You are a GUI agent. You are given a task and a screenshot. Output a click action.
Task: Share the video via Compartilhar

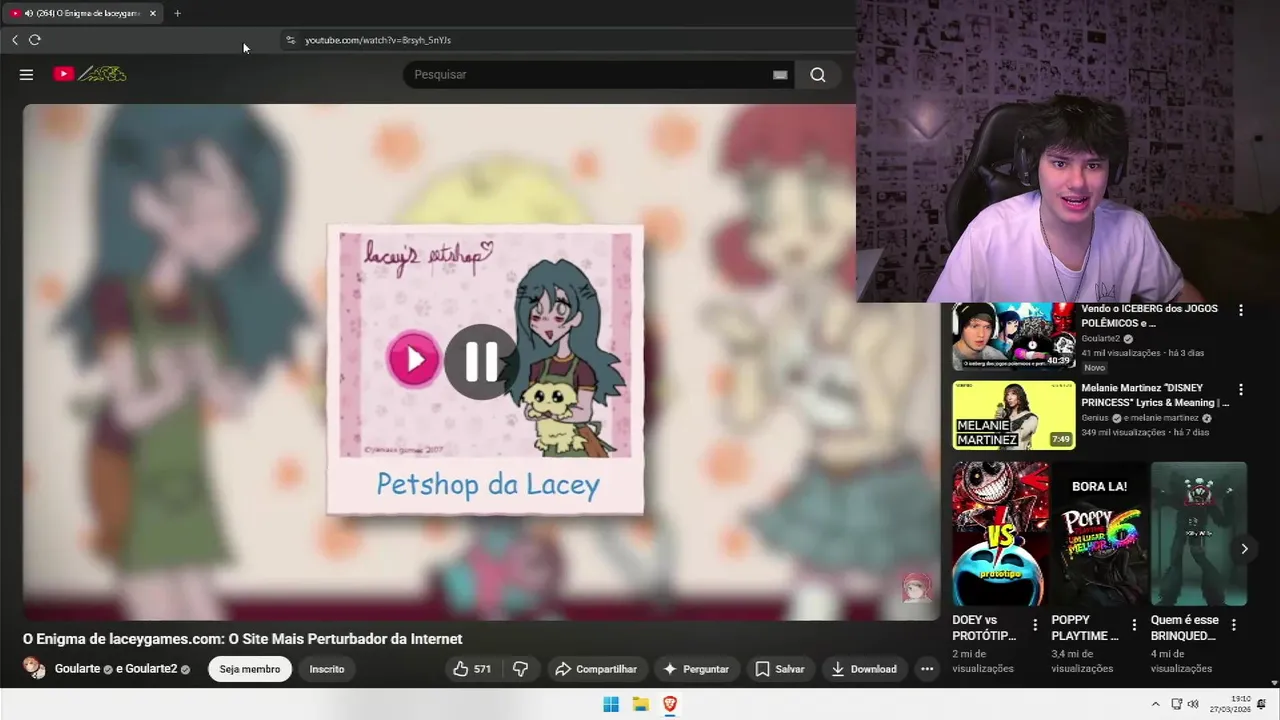(x=596, y=669)
